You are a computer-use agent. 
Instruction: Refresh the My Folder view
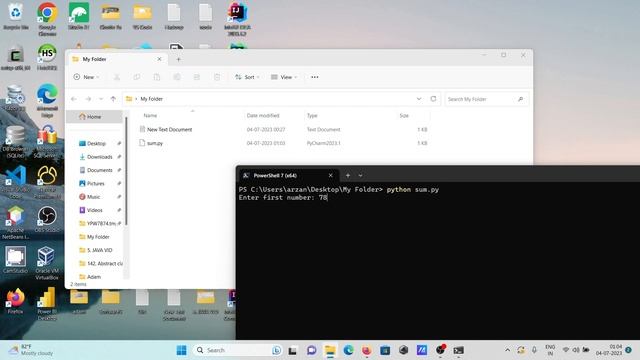pos(433,99)
